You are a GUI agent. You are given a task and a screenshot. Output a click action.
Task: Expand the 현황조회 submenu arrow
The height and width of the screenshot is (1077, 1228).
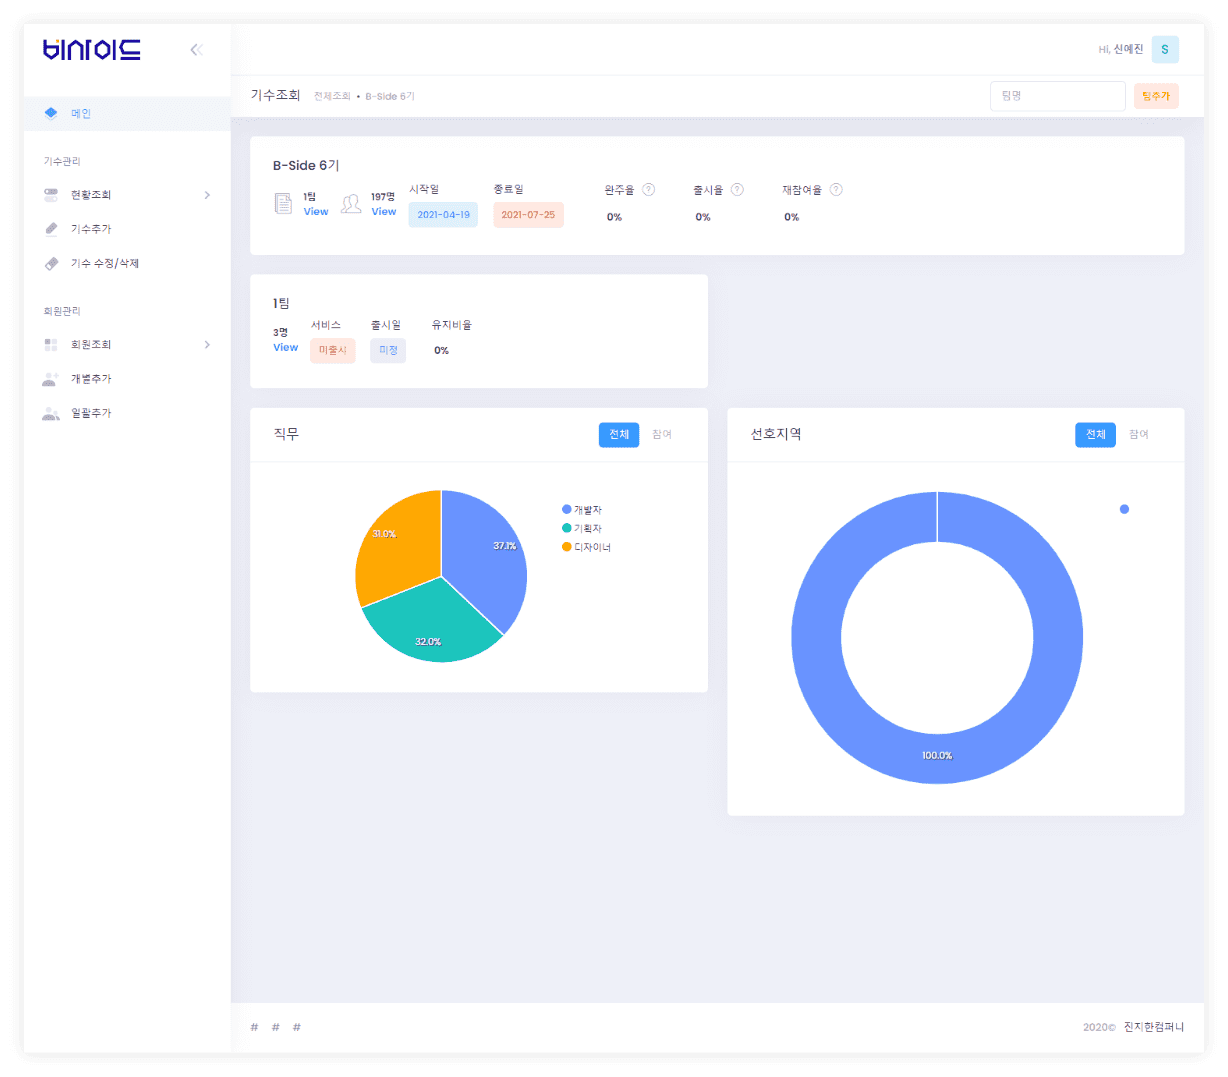point(207,195)
